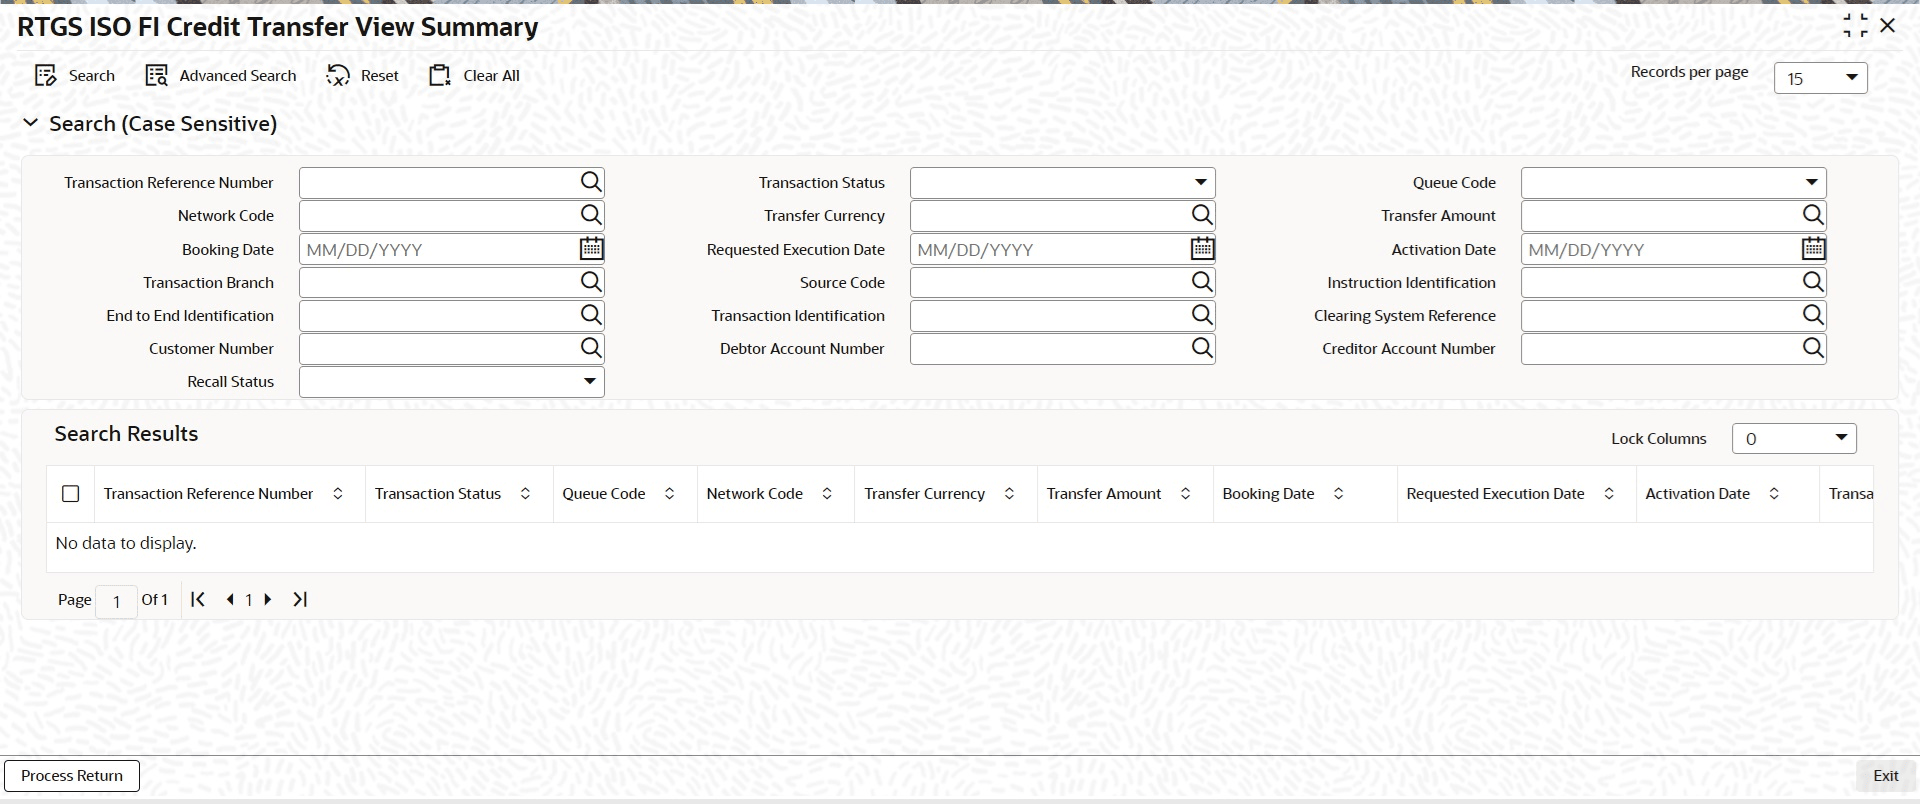Sort by Transfer Currency column
The width and height of the screenshot is (1920, 804).
pos(1009,493)
